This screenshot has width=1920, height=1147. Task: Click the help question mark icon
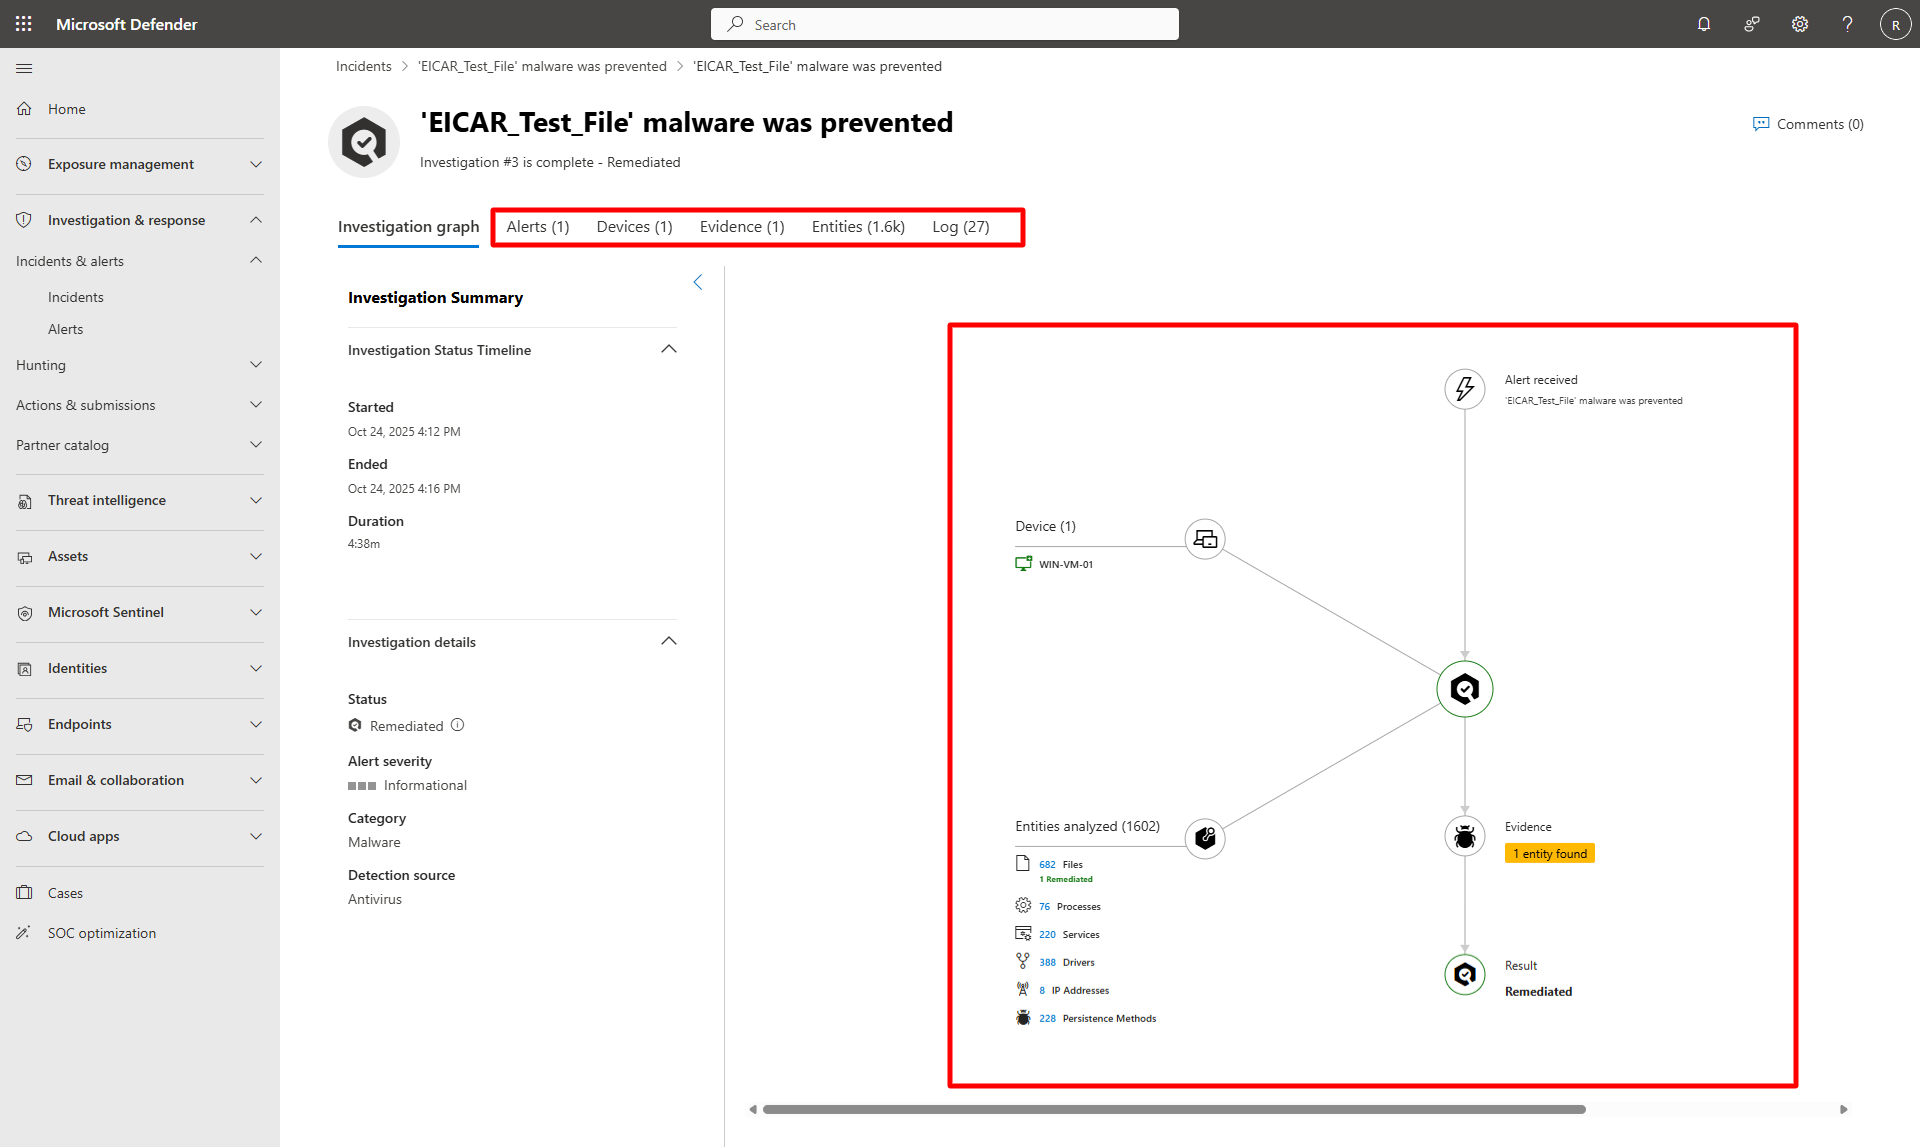(x=1848, y=24)
